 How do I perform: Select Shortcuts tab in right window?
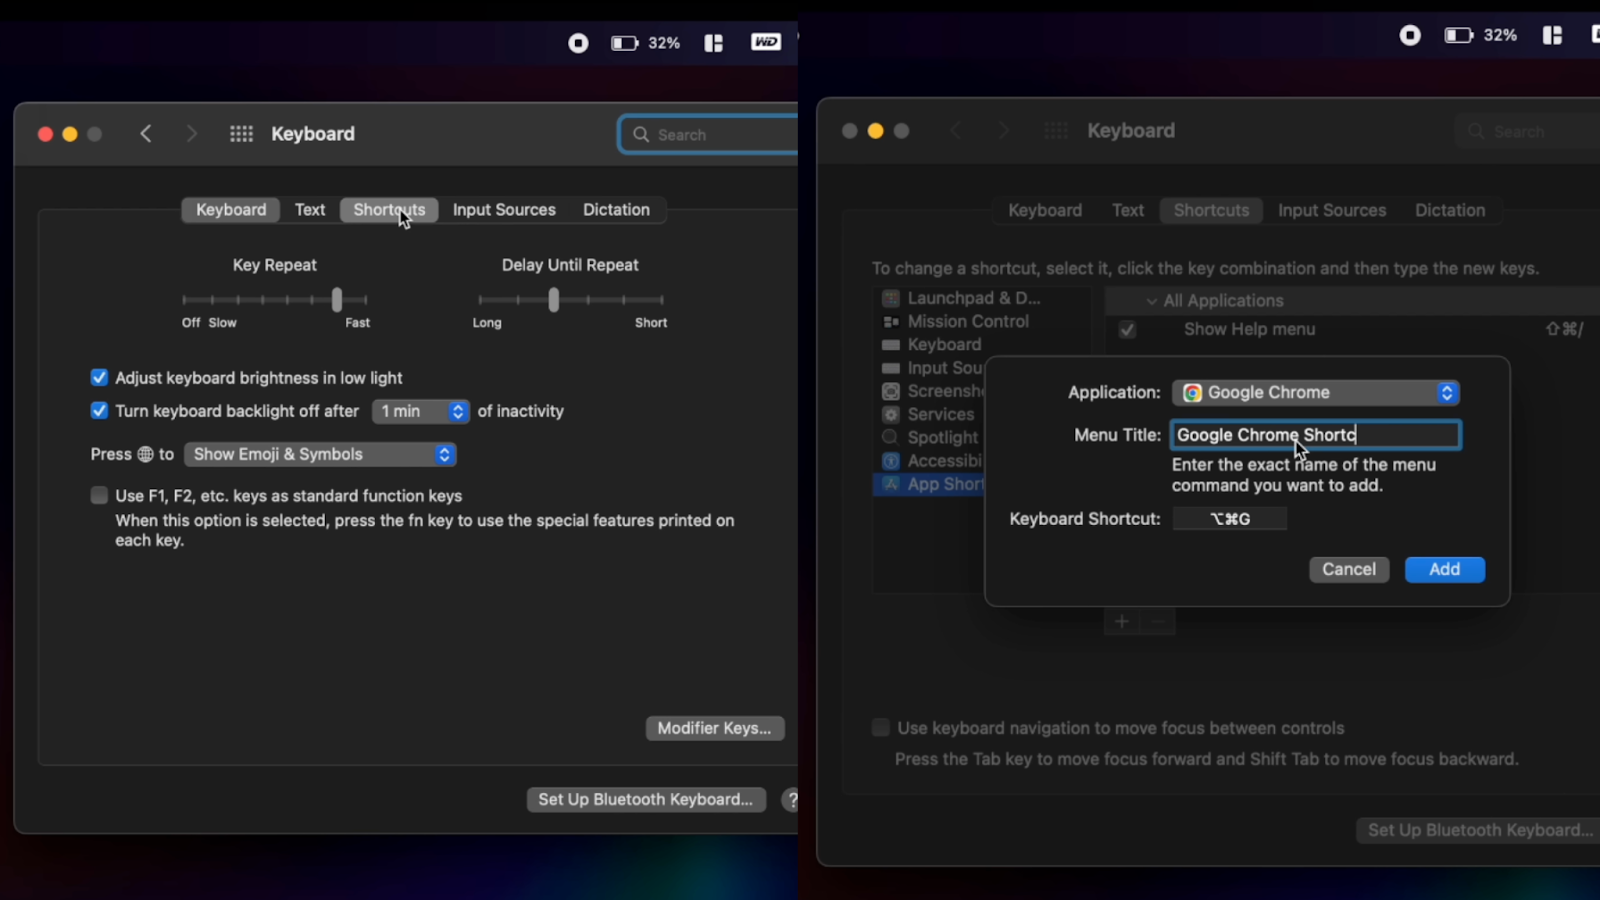pyautogui.click(x=1211, y=211)
